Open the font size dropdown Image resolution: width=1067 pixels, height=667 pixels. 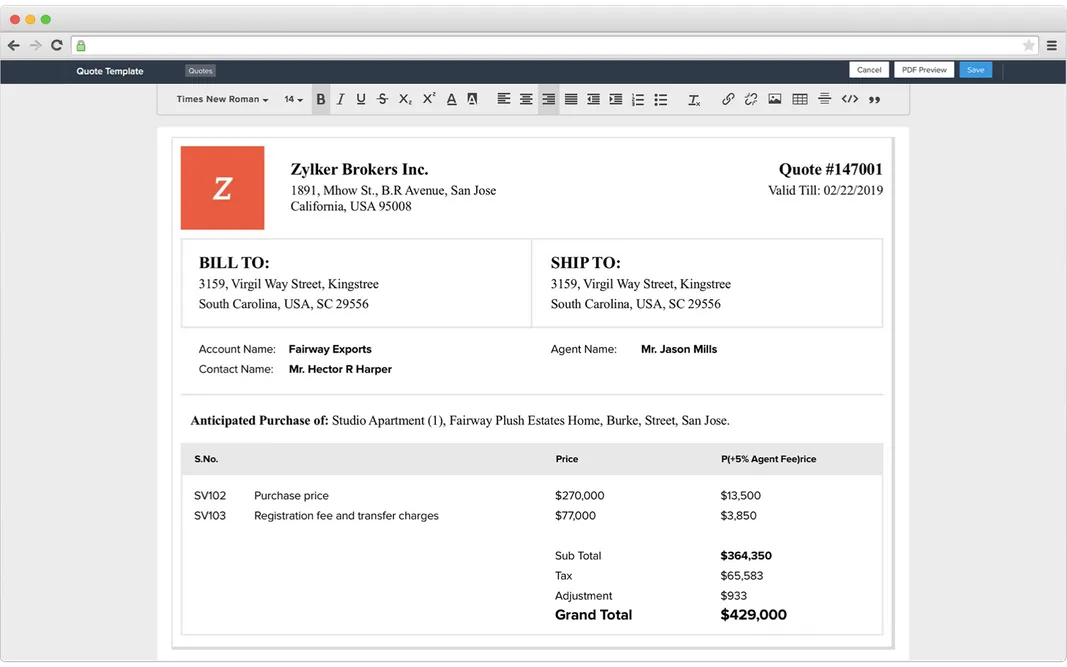click(x=292, y=99)
